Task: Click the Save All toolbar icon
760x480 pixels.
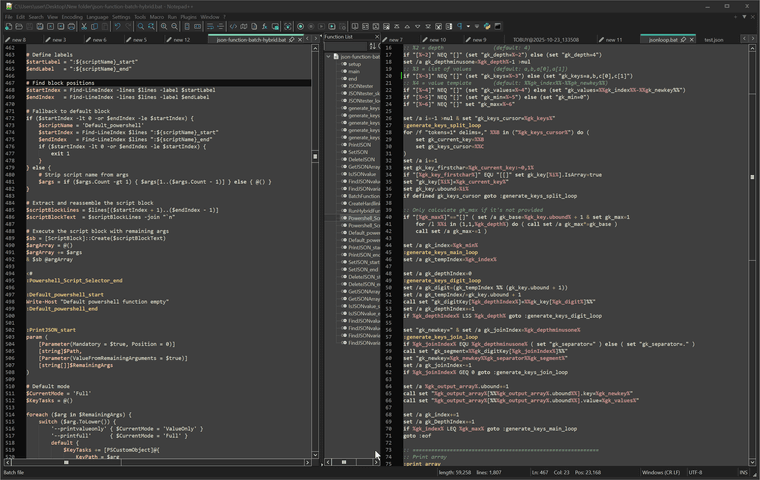Action: pos(40,27)
